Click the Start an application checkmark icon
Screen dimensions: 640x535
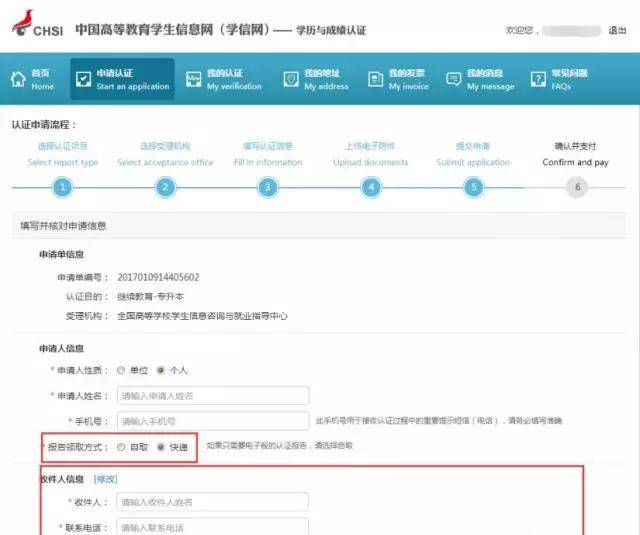pos(83,80)
